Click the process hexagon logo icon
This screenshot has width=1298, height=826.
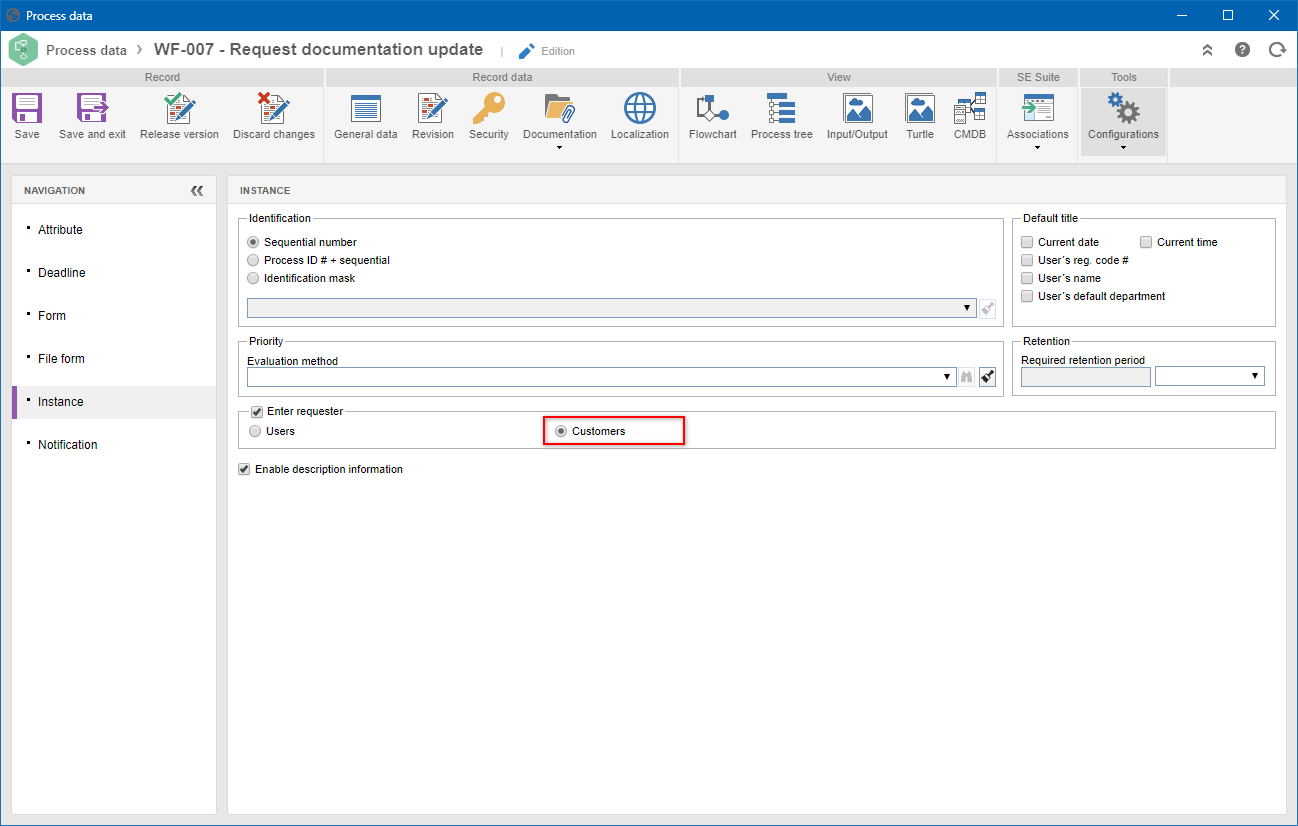pyautogui.click(x=23, y=49)
